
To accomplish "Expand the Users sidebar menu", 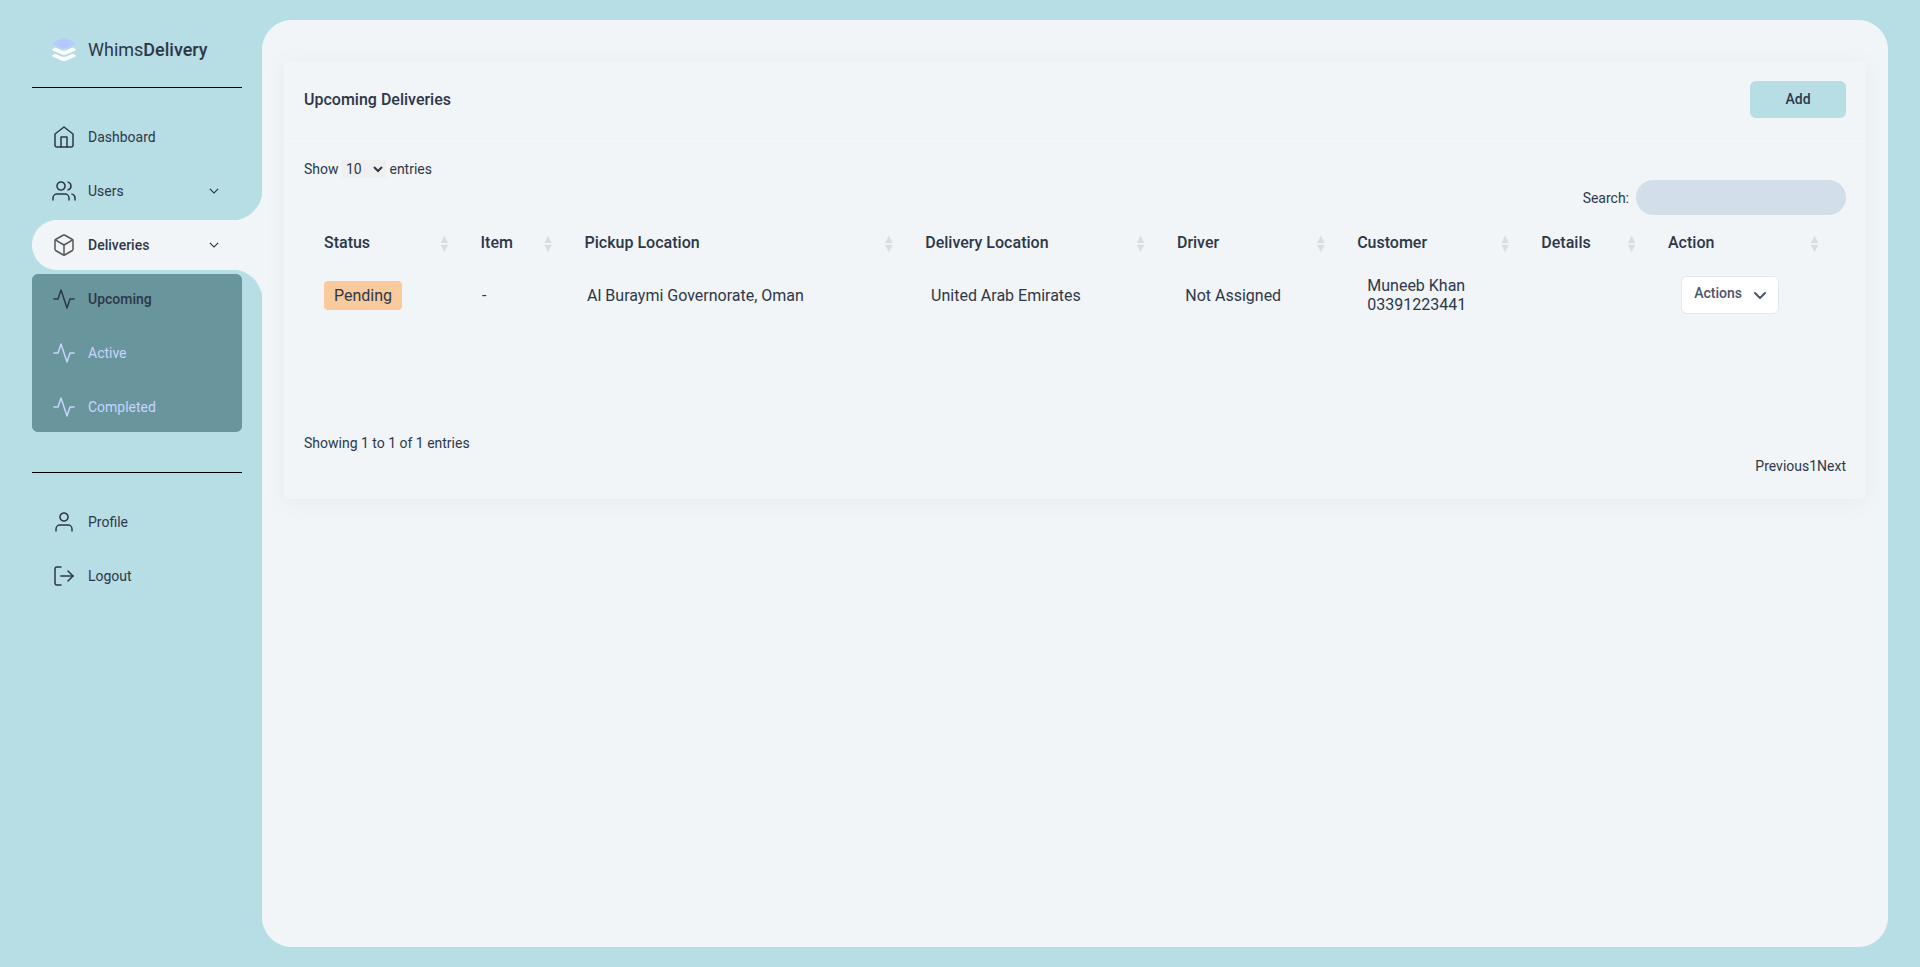I will pos(213,191).
